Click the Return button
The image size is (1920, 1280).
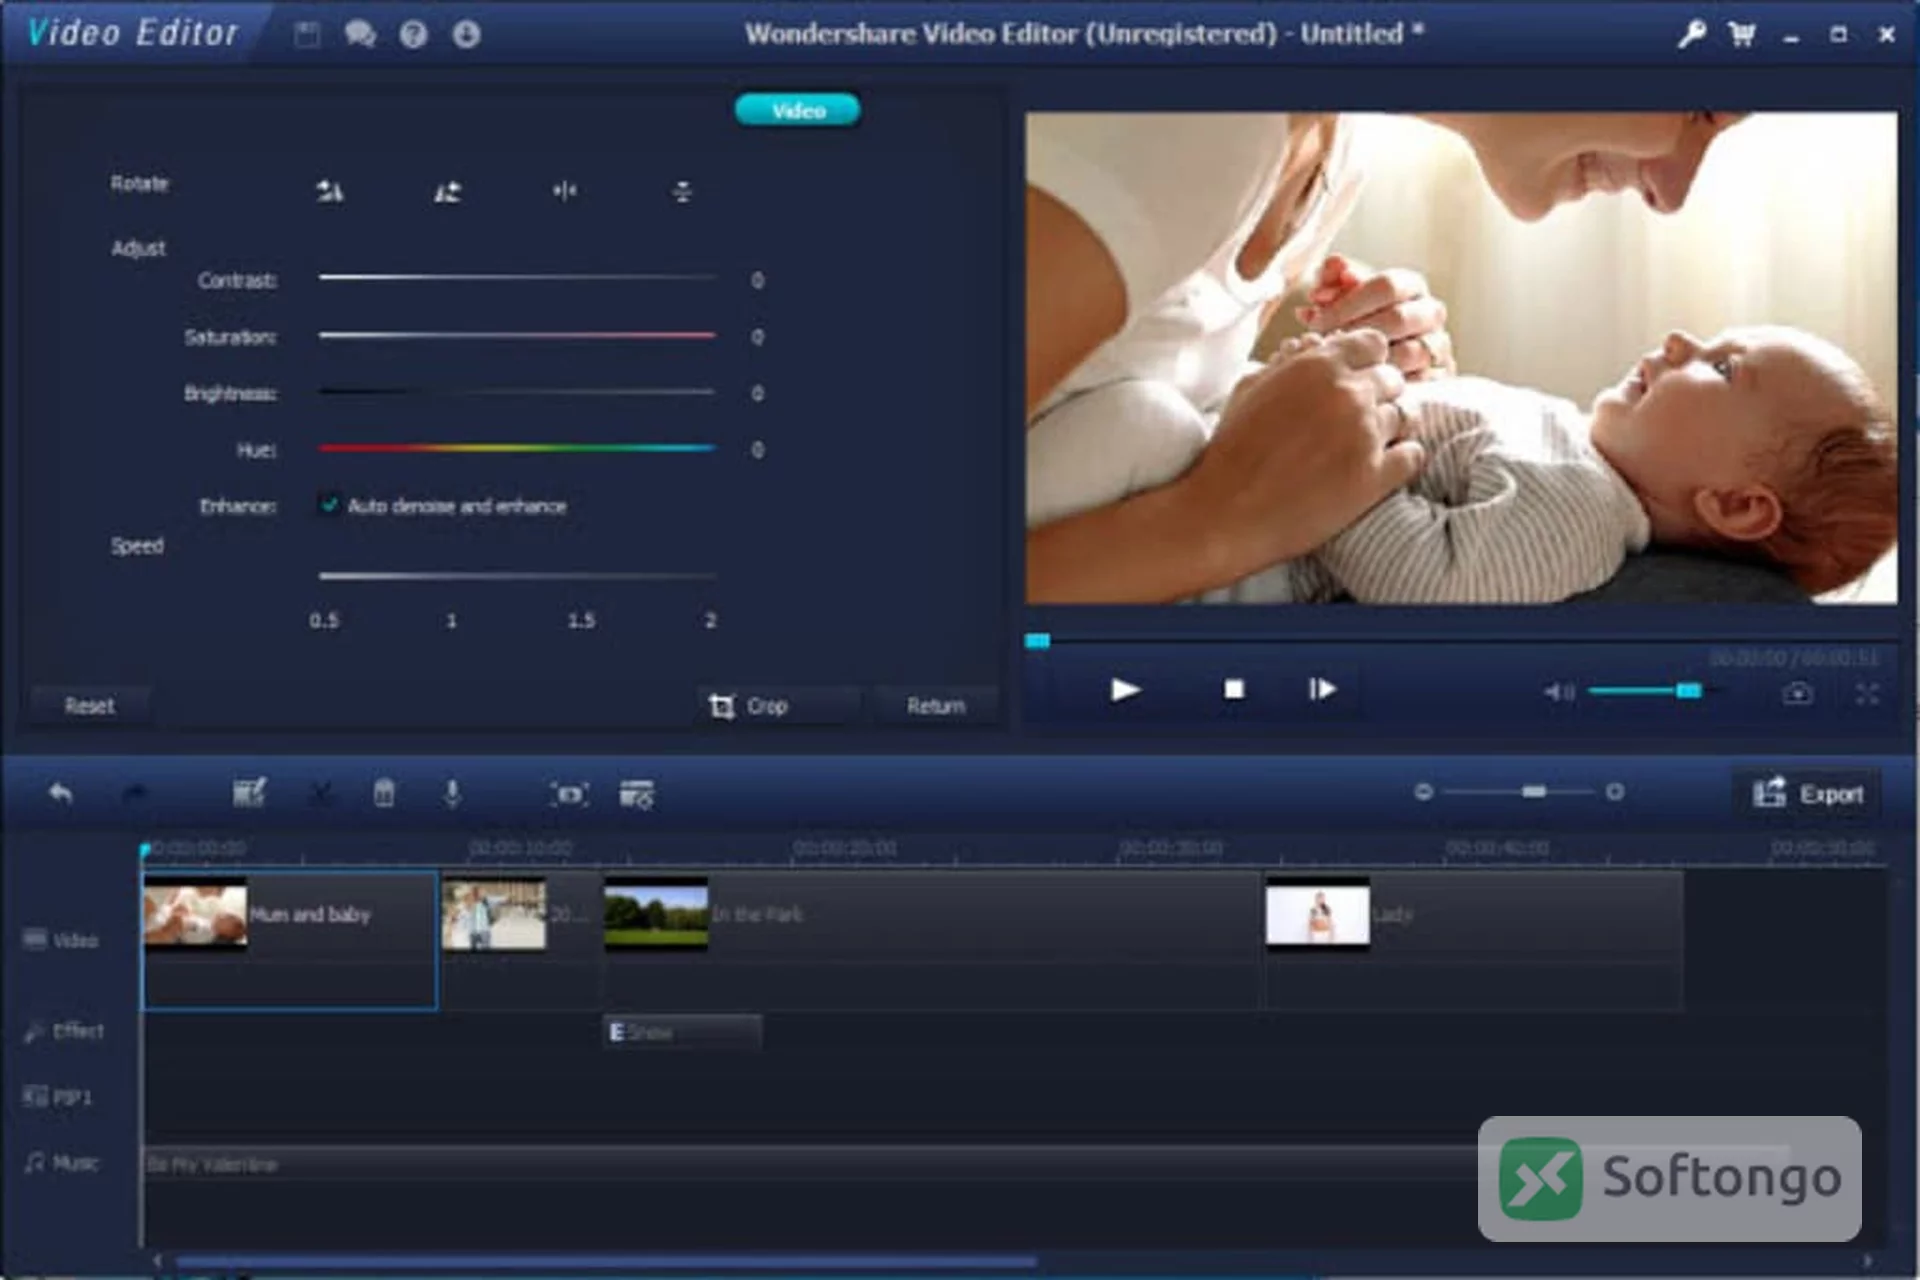(936, 706)
